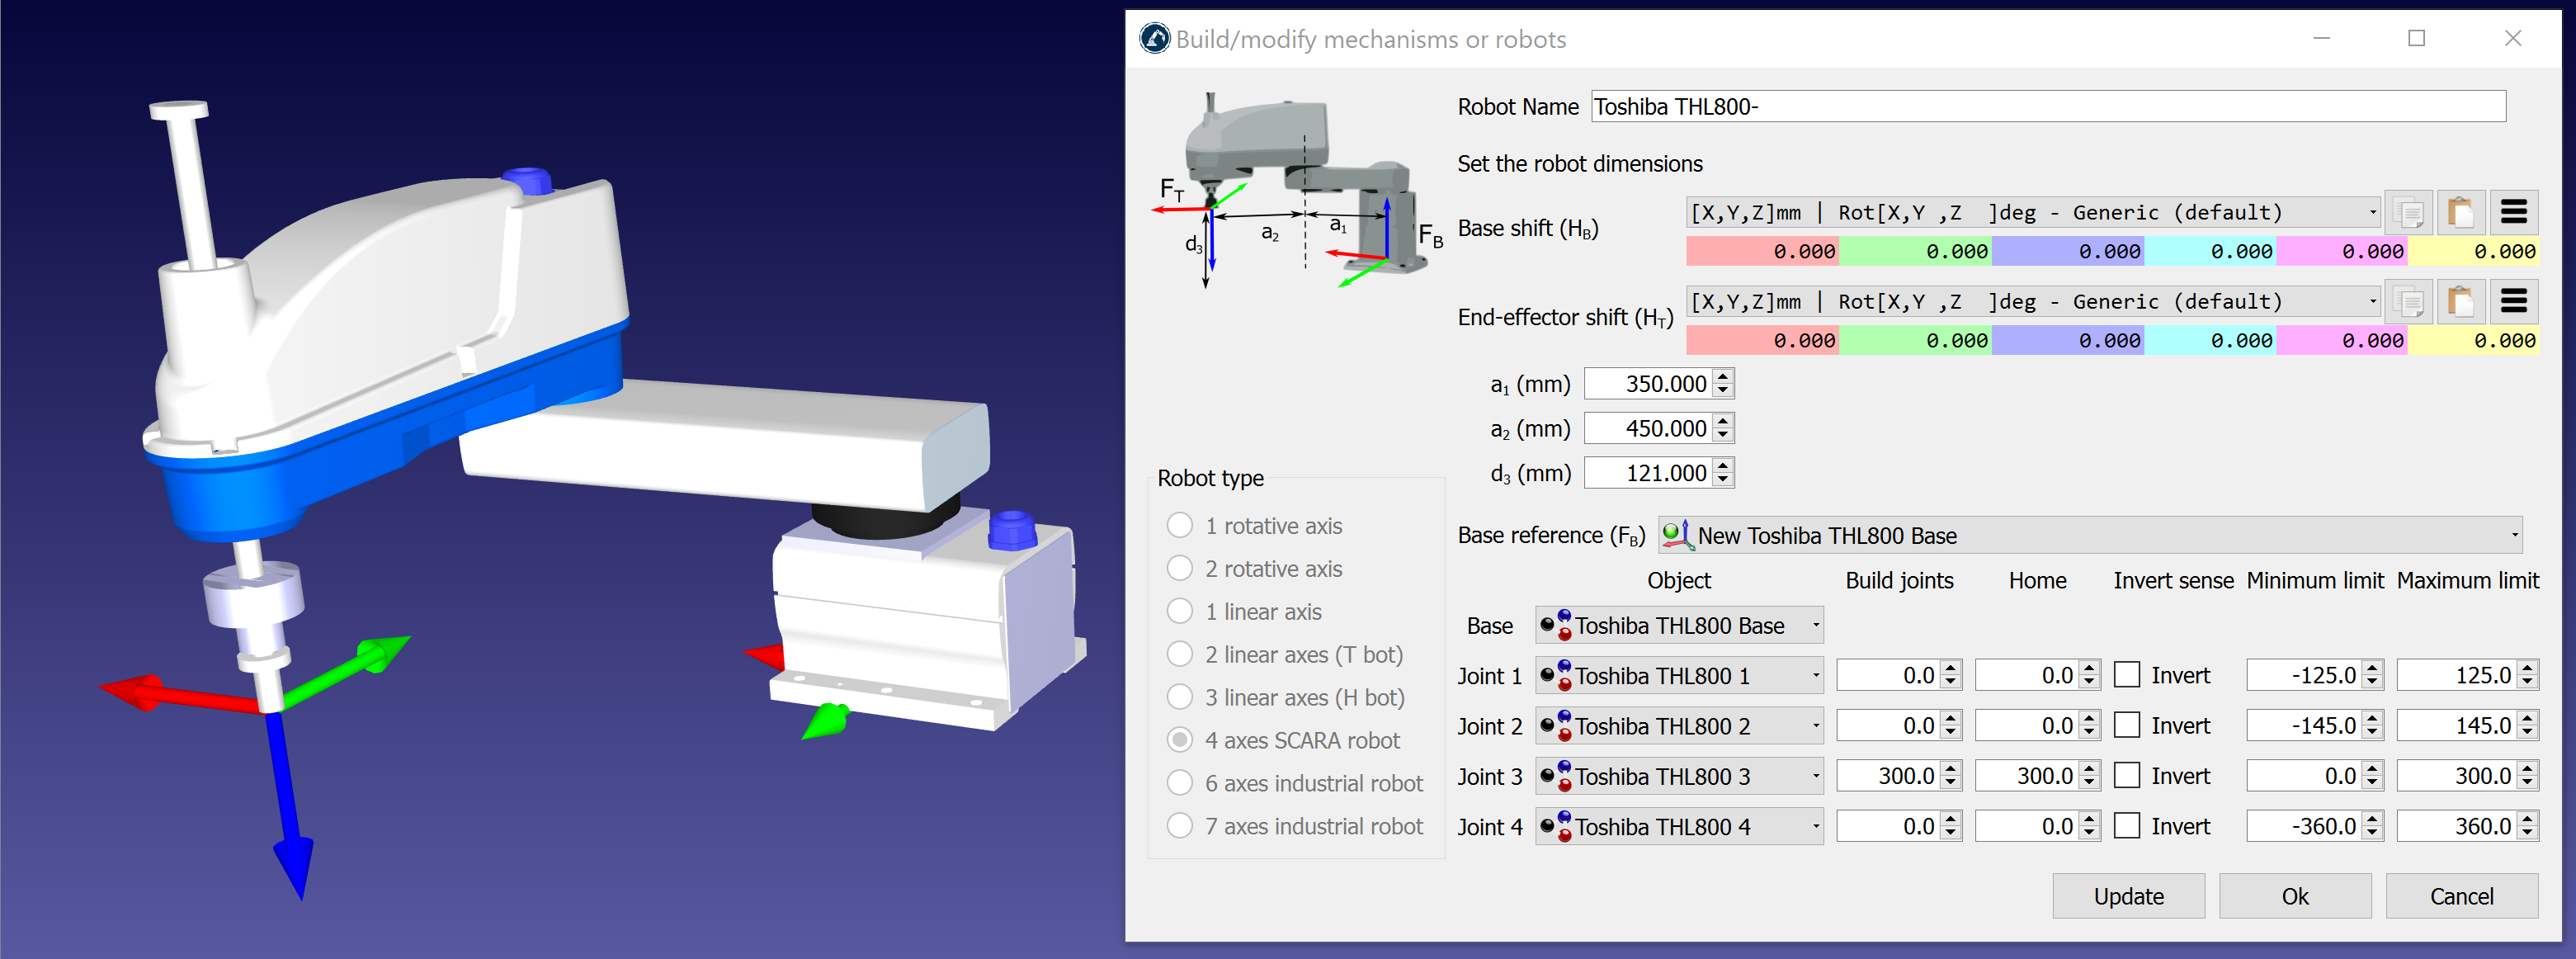
Task: Click the blue Z value of End-effector shift
Action: 2068,341
